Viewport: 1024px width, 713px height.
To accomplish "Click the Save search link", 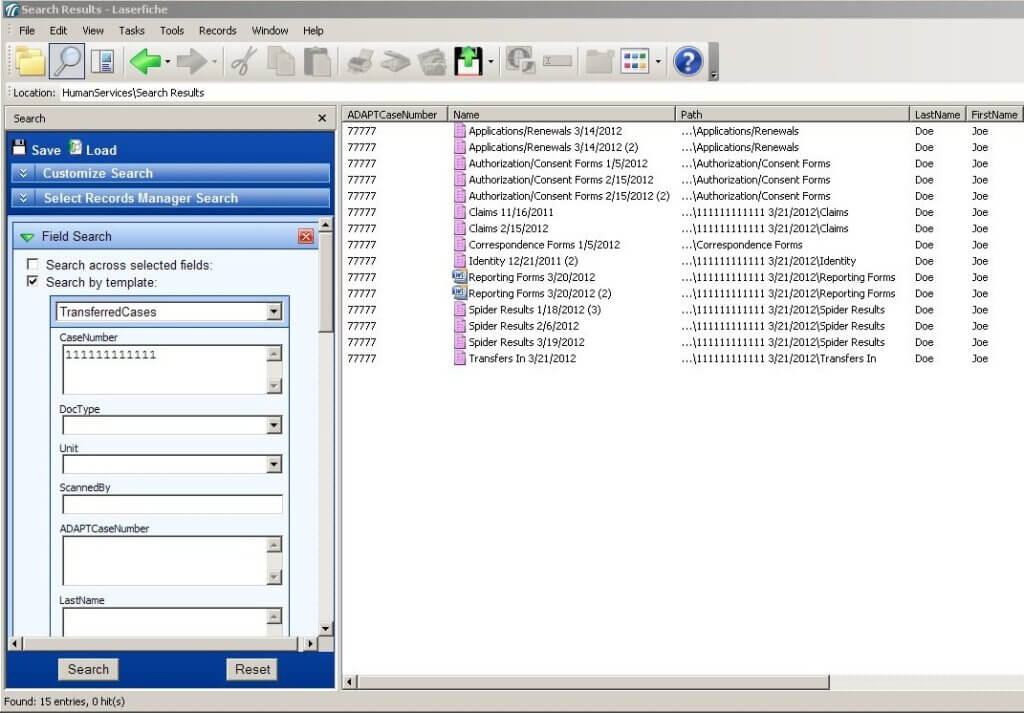I will [46, 150].
